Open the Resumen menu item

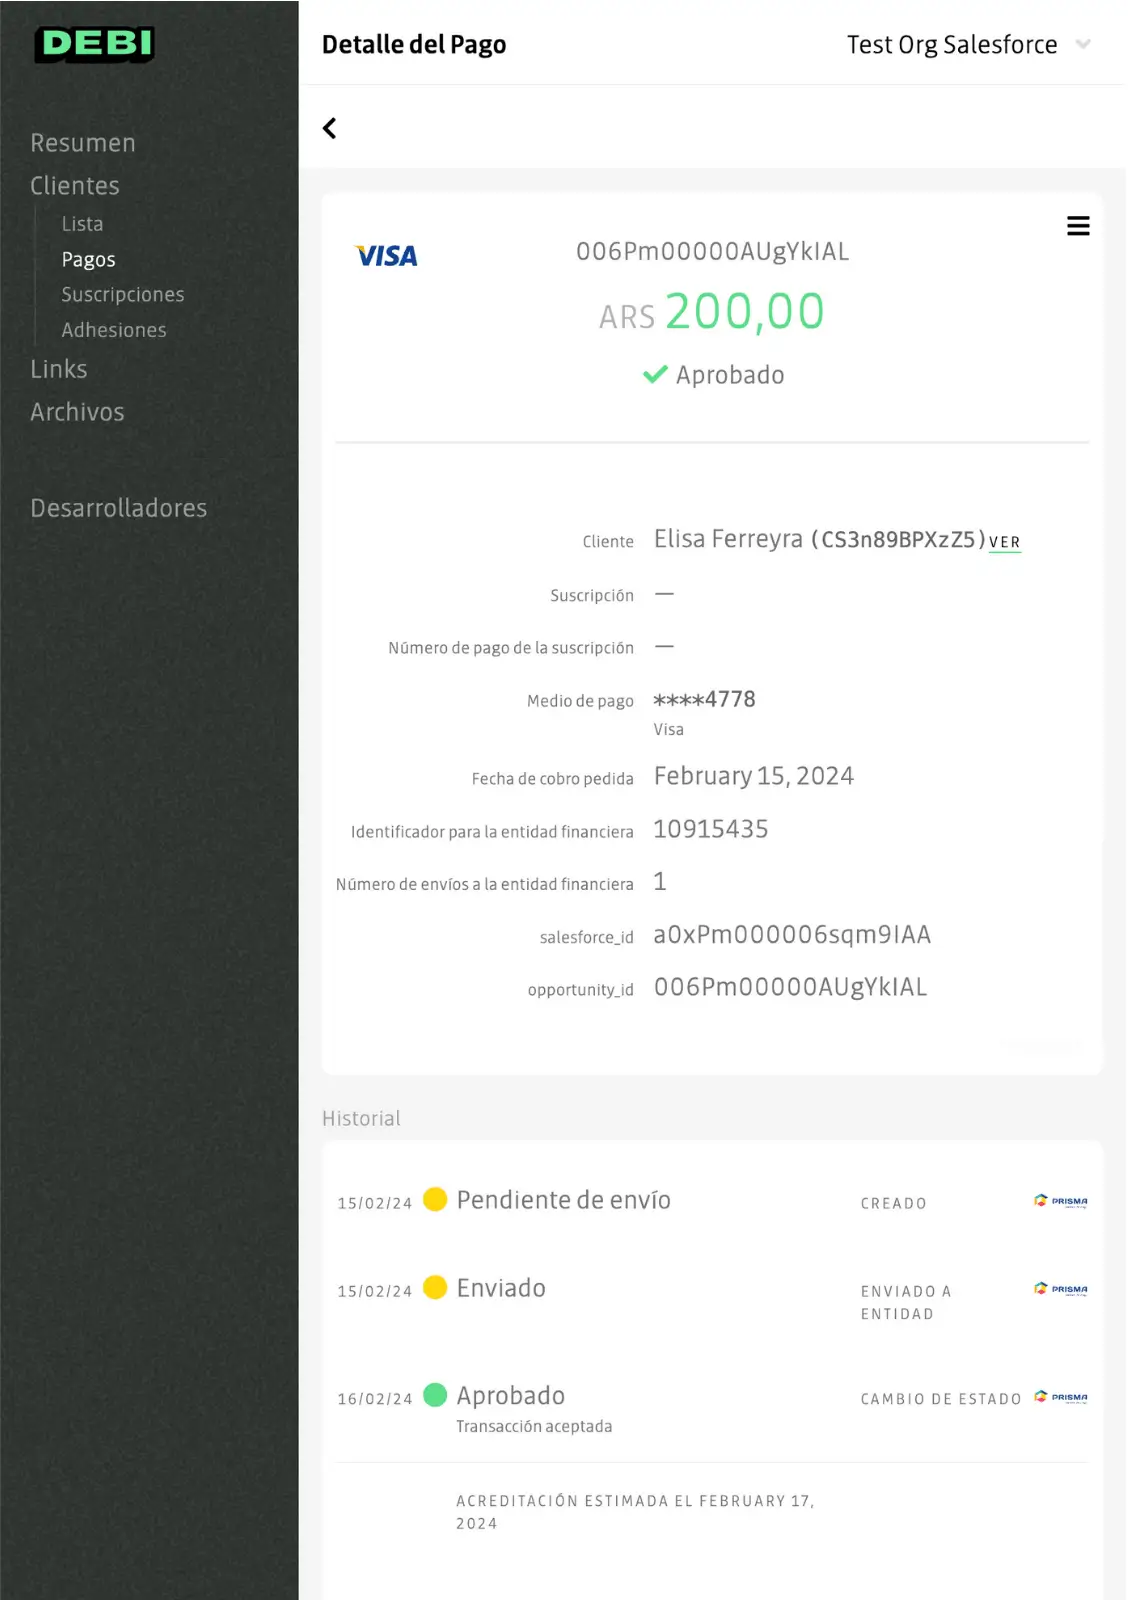pos(83,143)
